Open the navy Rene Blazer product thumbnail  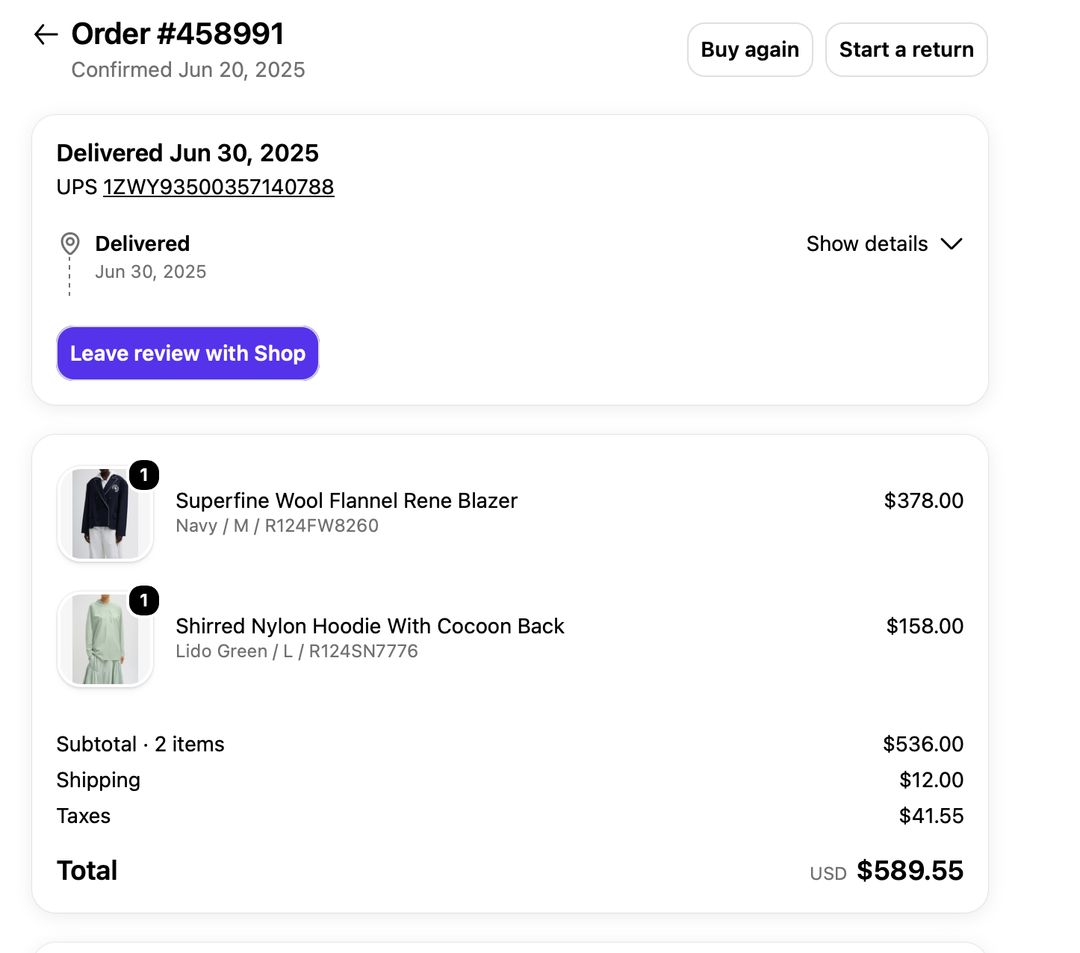pyautogui.click(x=105, y=514)
